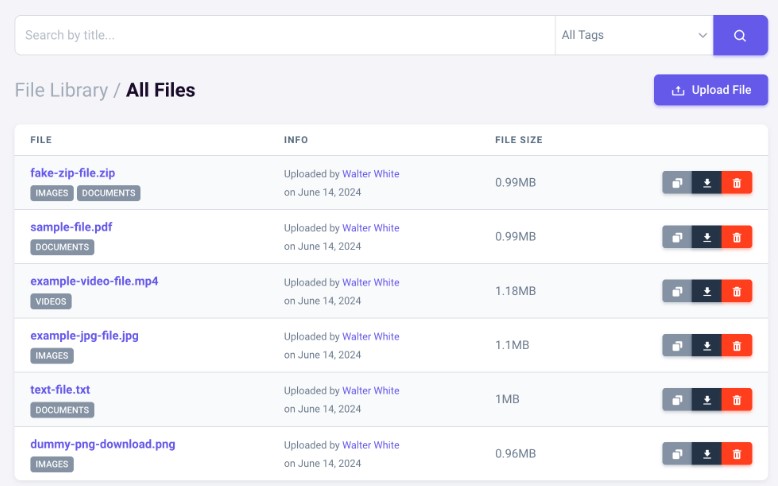Image resolution: width=778 pixels, height=486 pixels.
Task: Click the search magnifier button
Action: 740,35
